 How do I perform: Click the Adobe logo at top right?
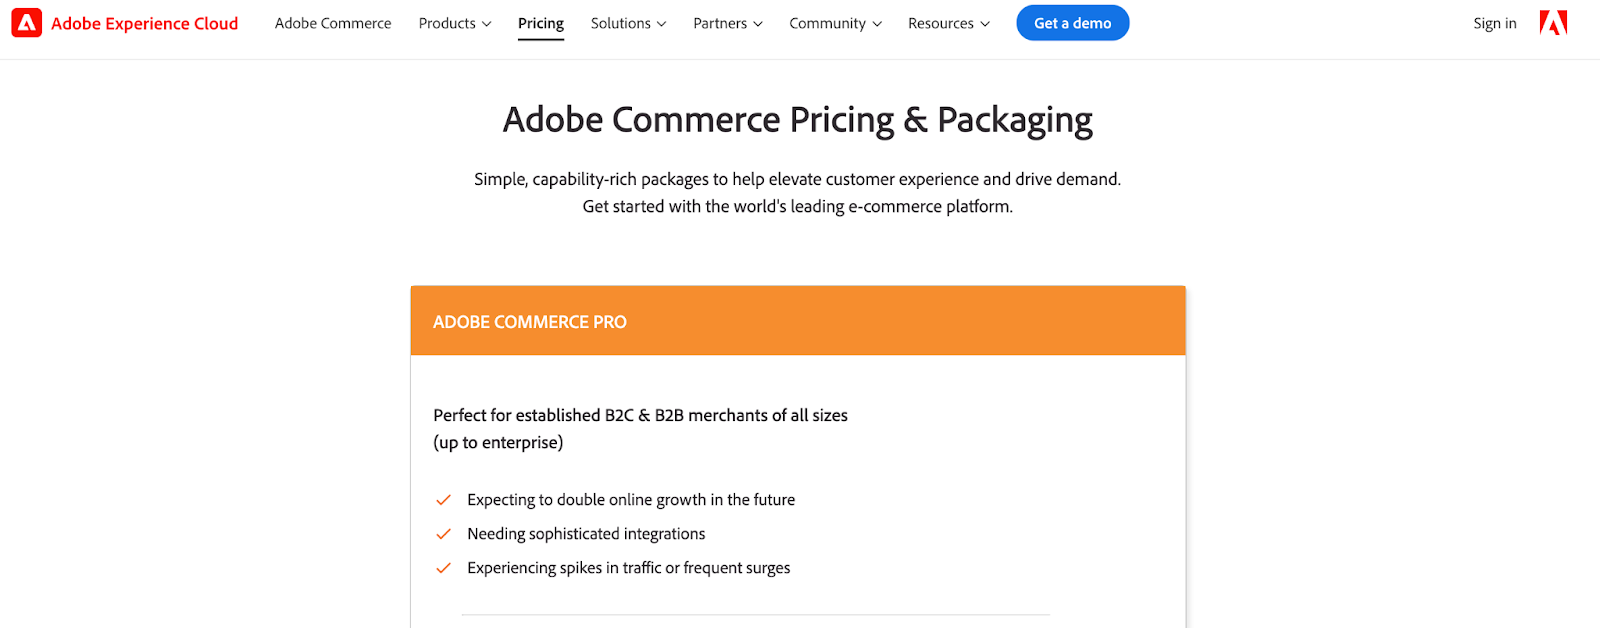[1553, 23]
